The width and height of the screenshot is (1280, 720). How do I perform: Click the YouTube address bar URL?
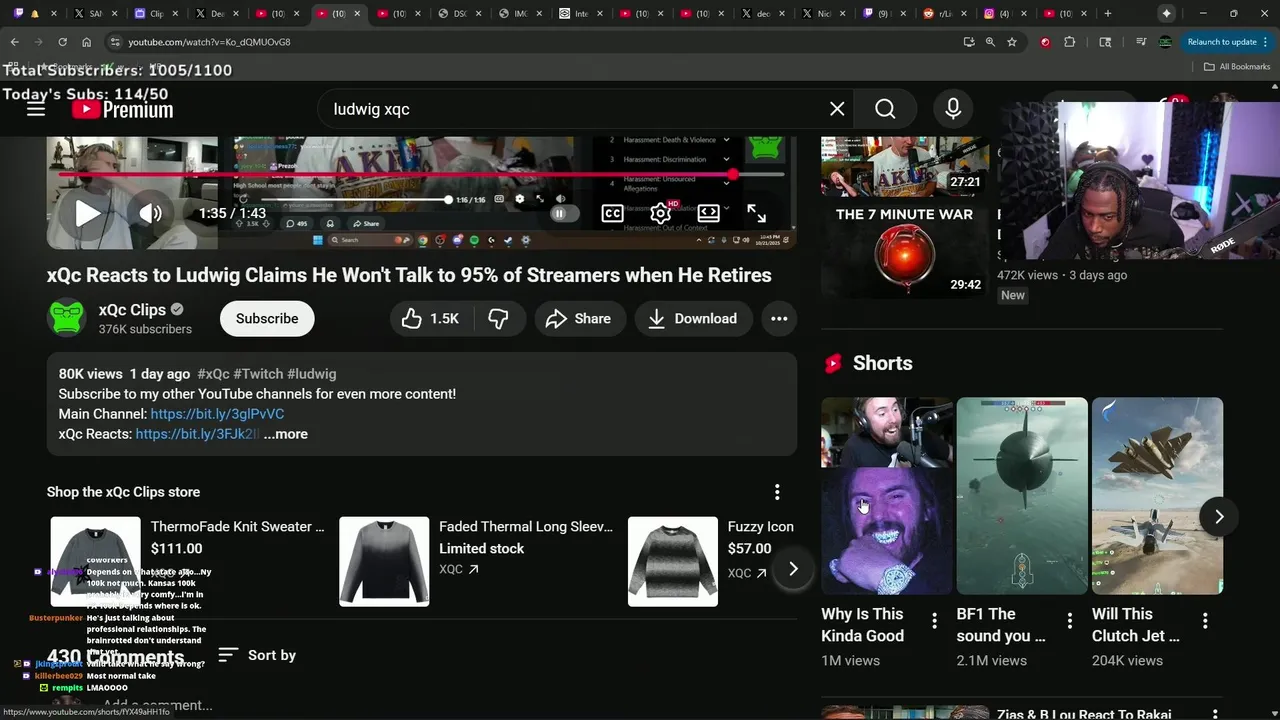pyautogui.click(x=210, y=42)
